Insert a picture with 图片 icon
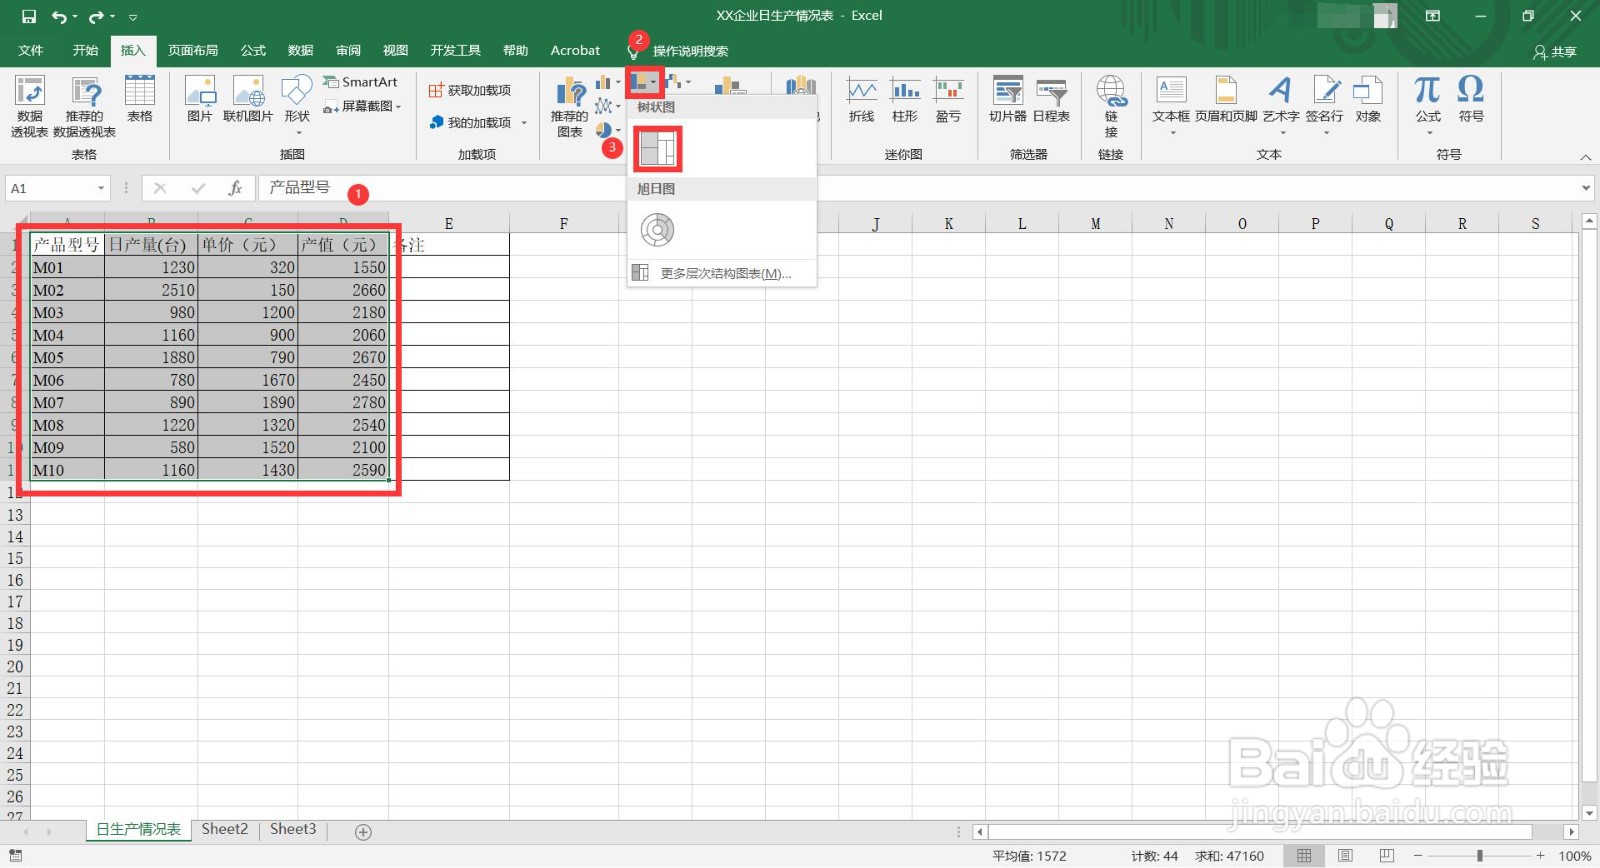The height and width of the screenshot is (868, 1600). 200,99
